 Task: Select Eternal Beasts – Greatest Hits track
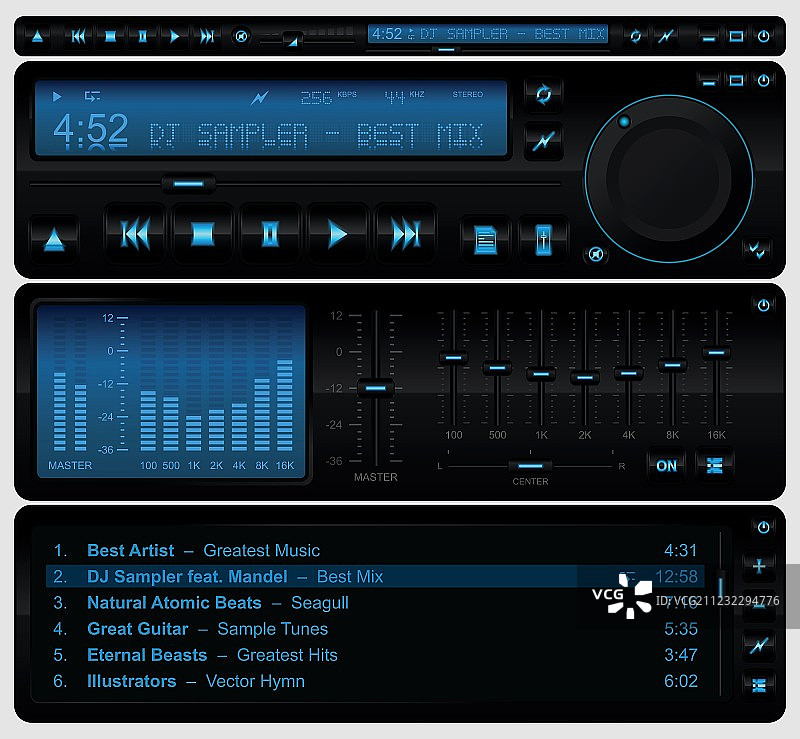pos(212,655)
